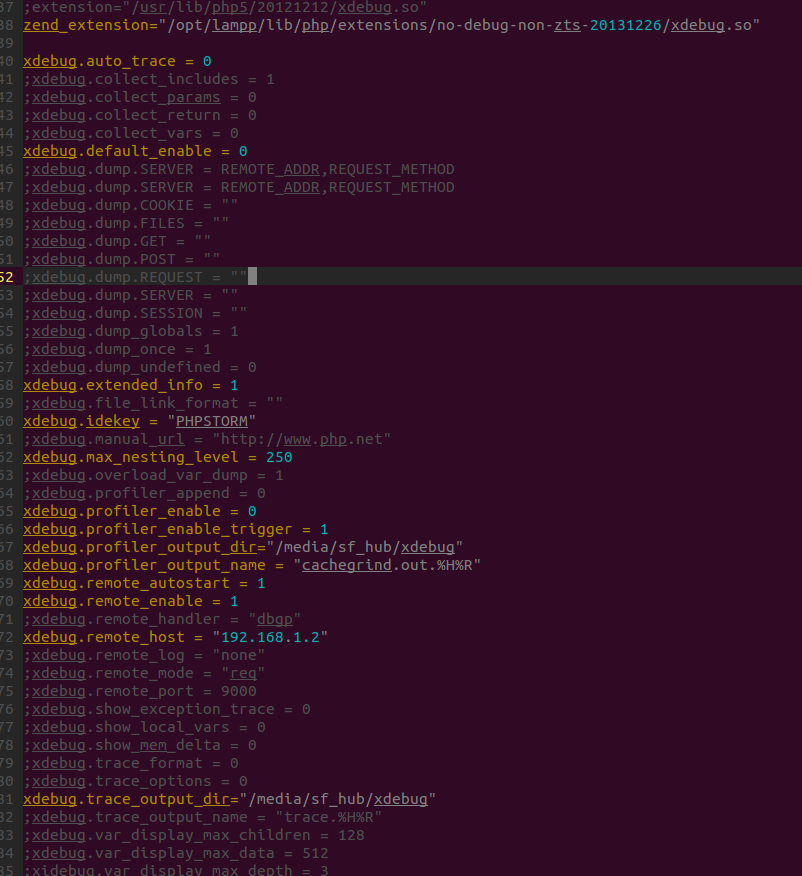Click the 'xdebug.remote_enable = 1' line
The image size is (802, 876).
click(x=131, y=601)
